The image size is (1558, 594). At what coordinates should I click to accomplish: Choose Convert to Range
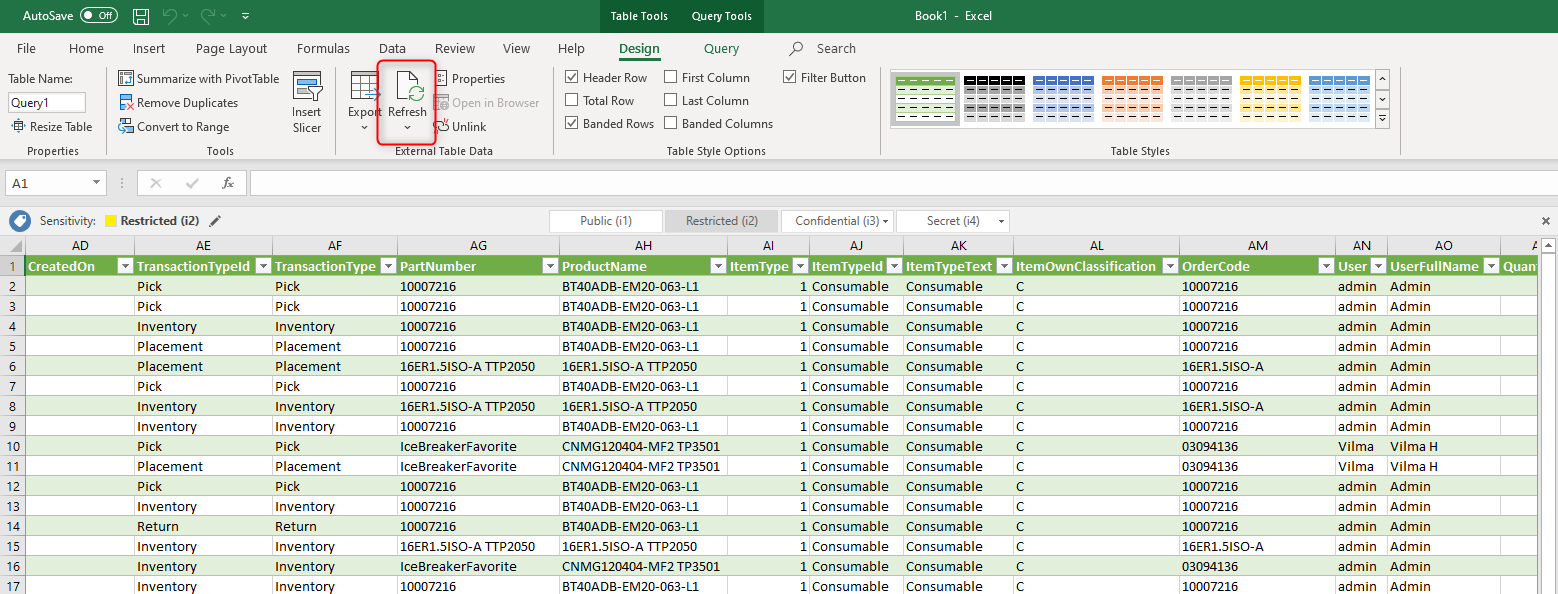(174, 126)
